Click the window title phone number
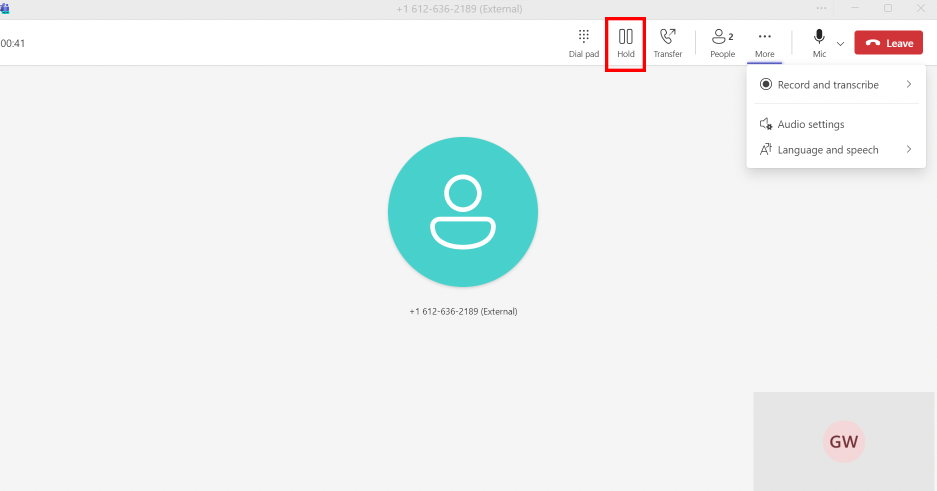 460,9
